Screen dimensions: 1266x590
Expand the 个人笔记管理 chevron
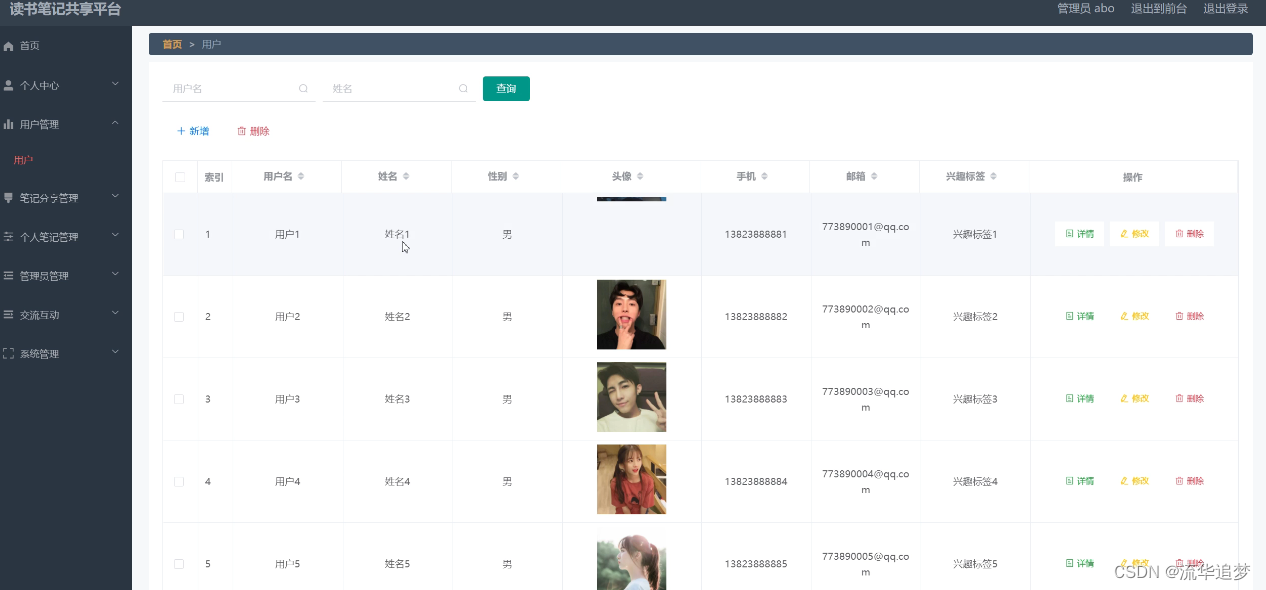pyautogui.click(x=115, y=236)
